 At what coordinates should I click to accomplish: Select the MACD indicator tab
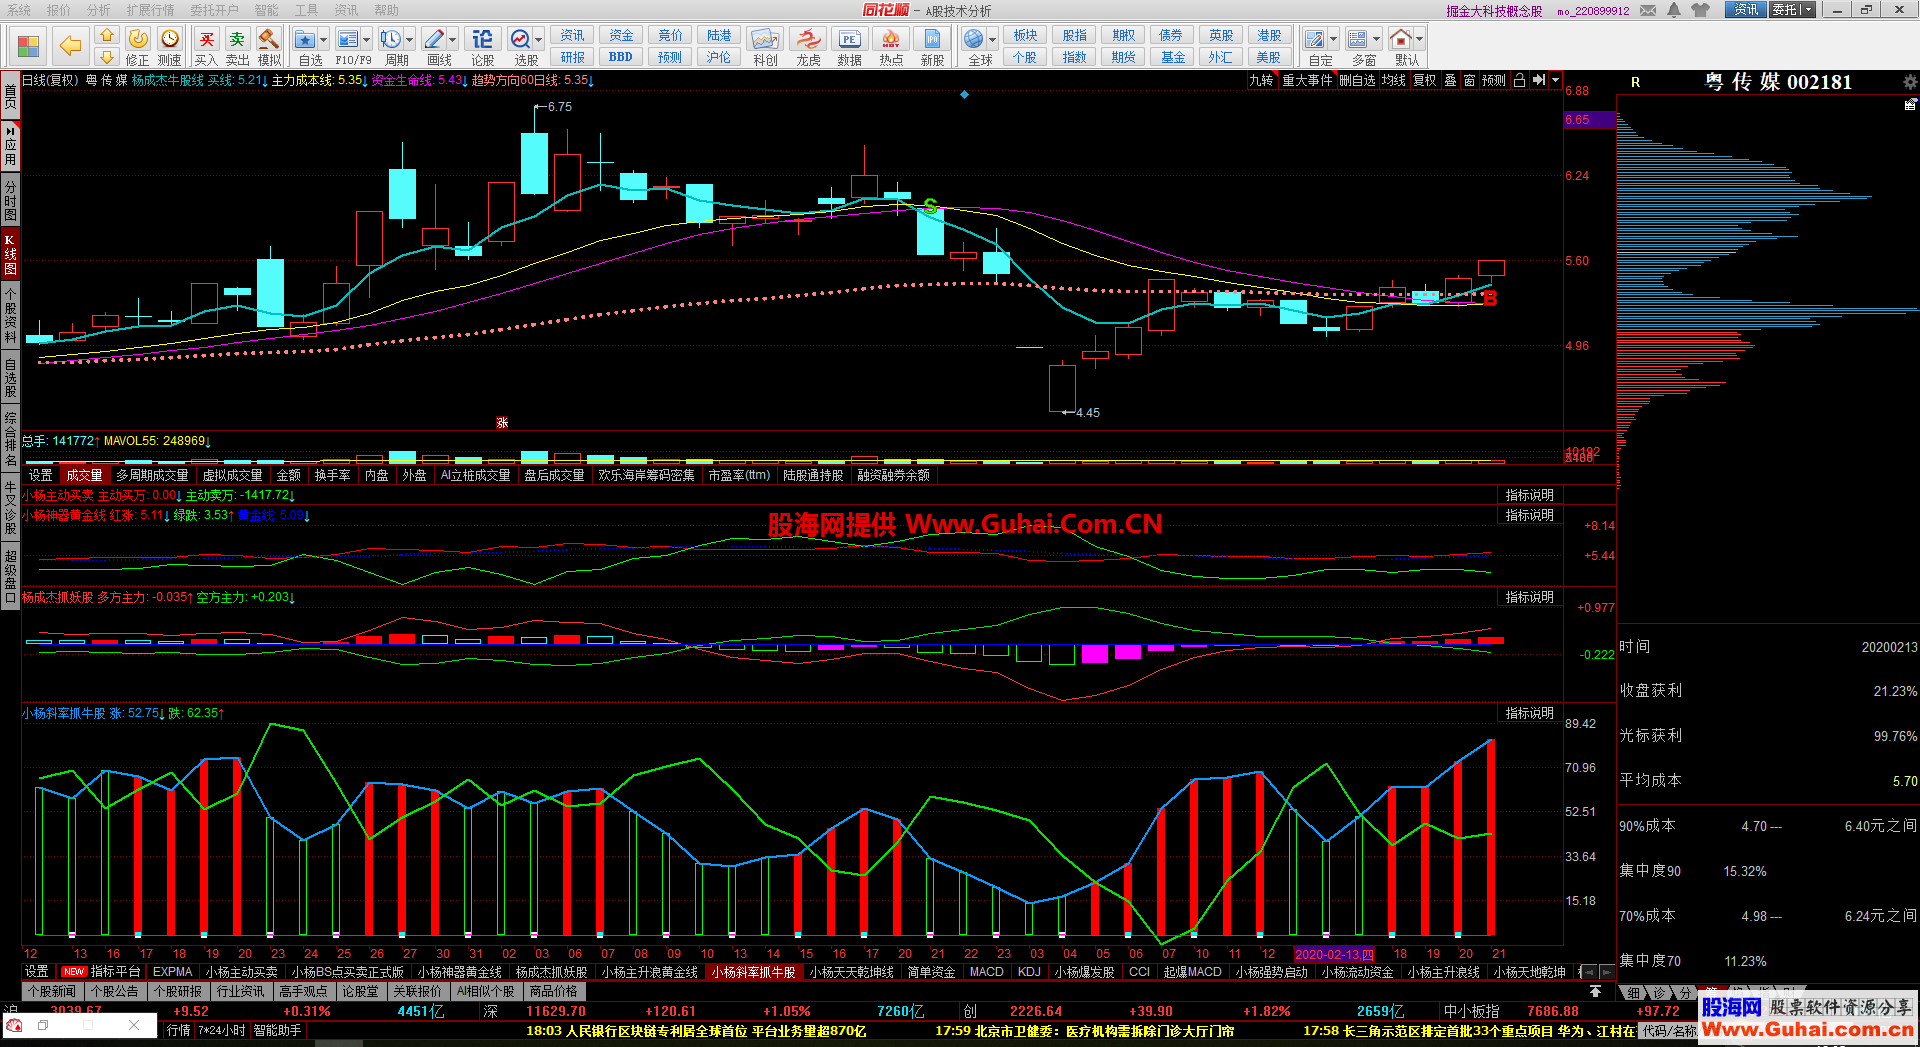click(x=987, y=972)
